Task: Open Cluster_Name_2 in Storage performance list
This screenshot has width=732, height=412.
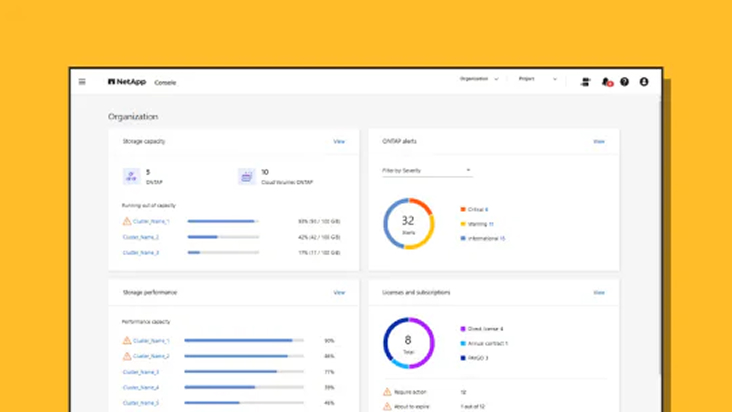Action: tap(151, 356)
